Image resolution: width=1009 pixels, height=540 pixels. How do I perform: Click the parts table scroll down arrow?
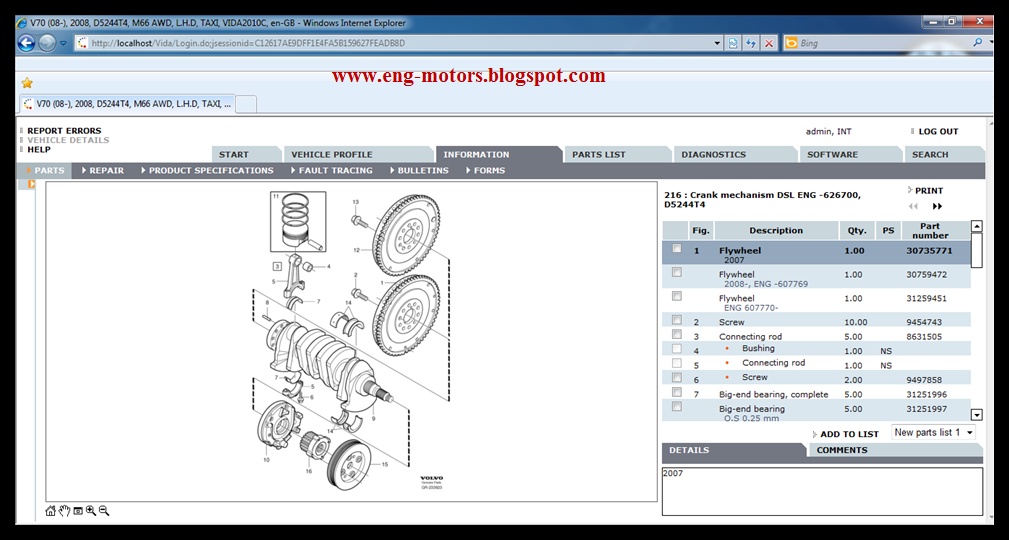(976, 415)
